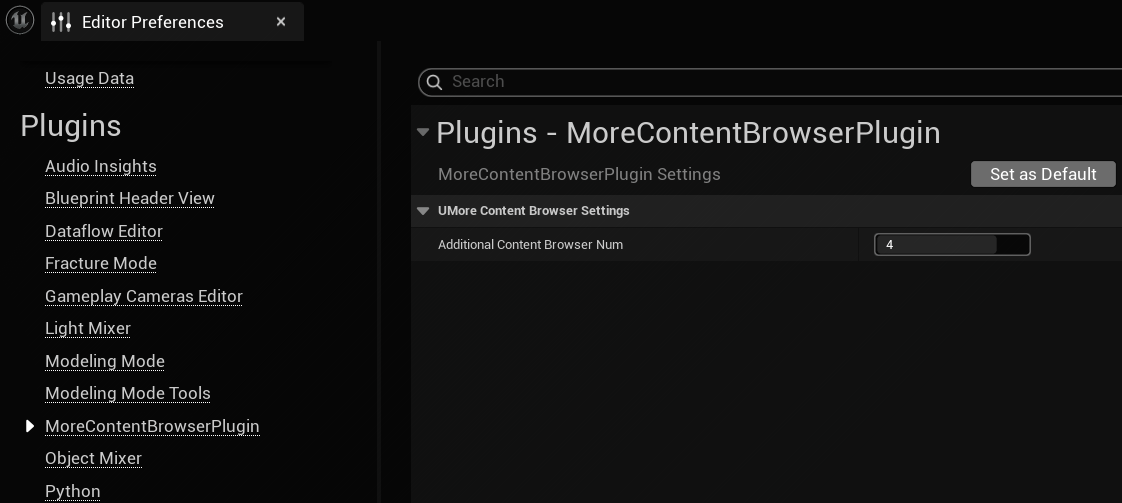Open Light Mixer settings
This screenshot has height=503, width=1122.
point(88,328)
